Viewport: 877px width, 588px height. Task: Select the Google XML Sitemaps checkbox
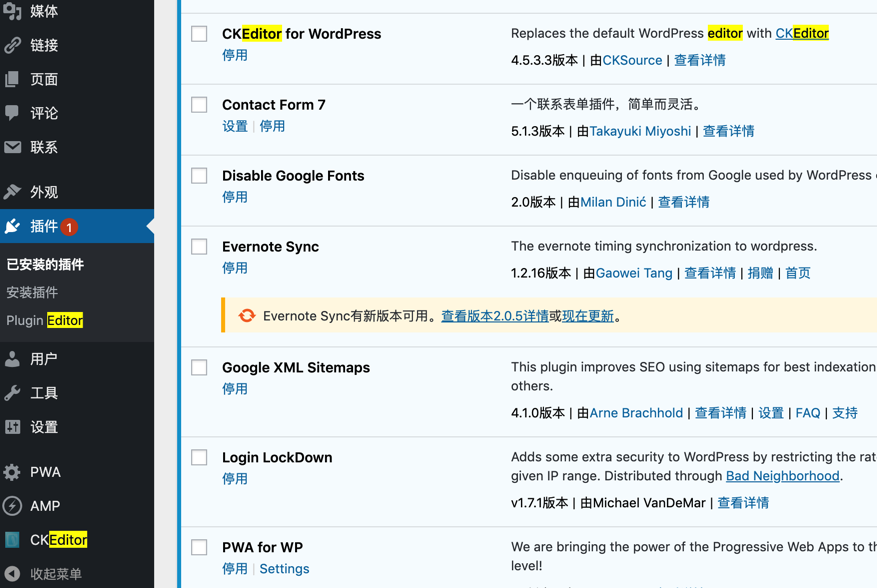coord(199,368)
